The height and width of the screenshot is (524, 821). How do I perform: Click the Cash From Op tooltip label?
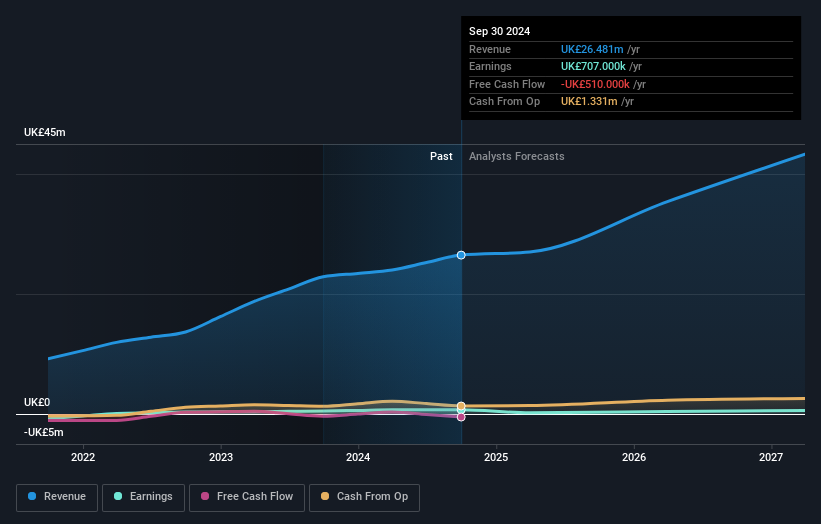point(504,102)
